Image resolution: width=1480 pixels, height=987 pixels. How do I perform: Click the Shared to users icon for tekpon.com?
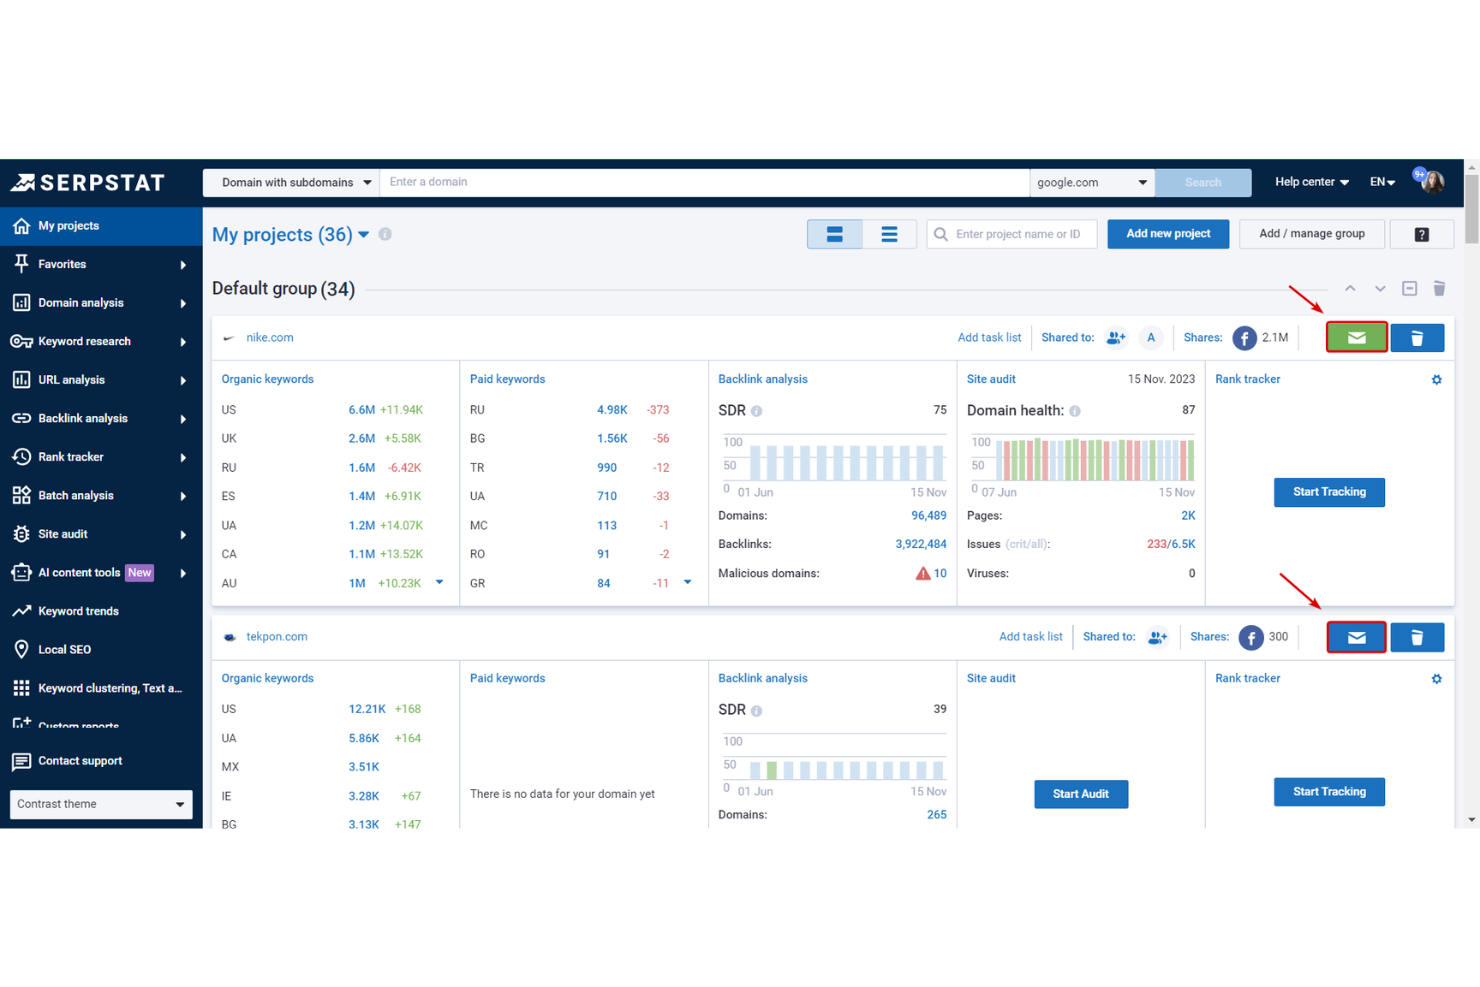click(x=1157, y=637)
